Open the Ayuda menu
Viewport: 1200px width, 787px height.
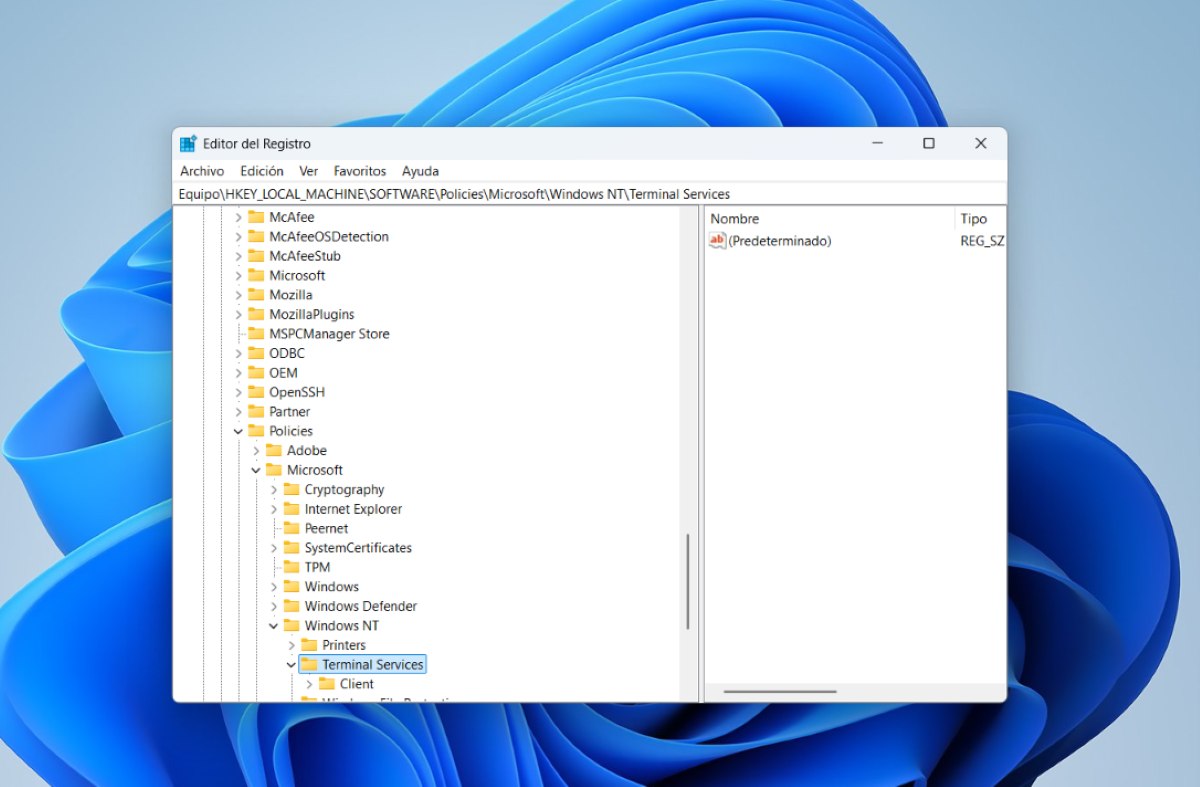point(420,171)
